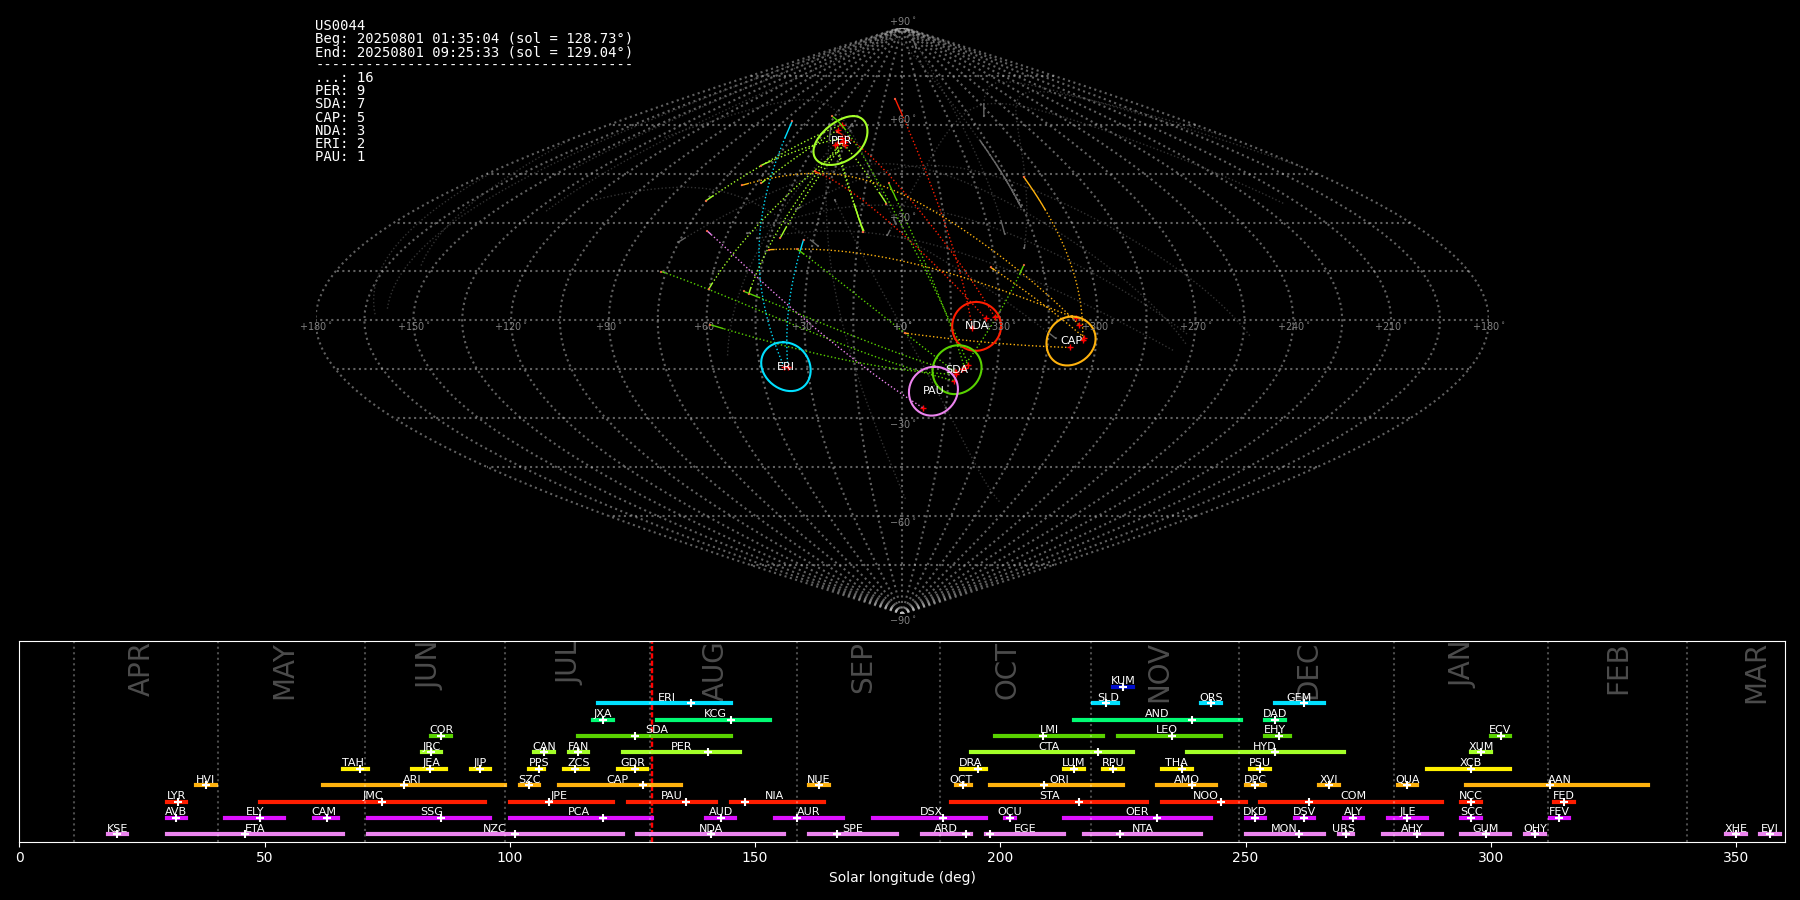Select the KSE shower bar in timeline
Screen dimensions: 1800x900
(117, 834)
